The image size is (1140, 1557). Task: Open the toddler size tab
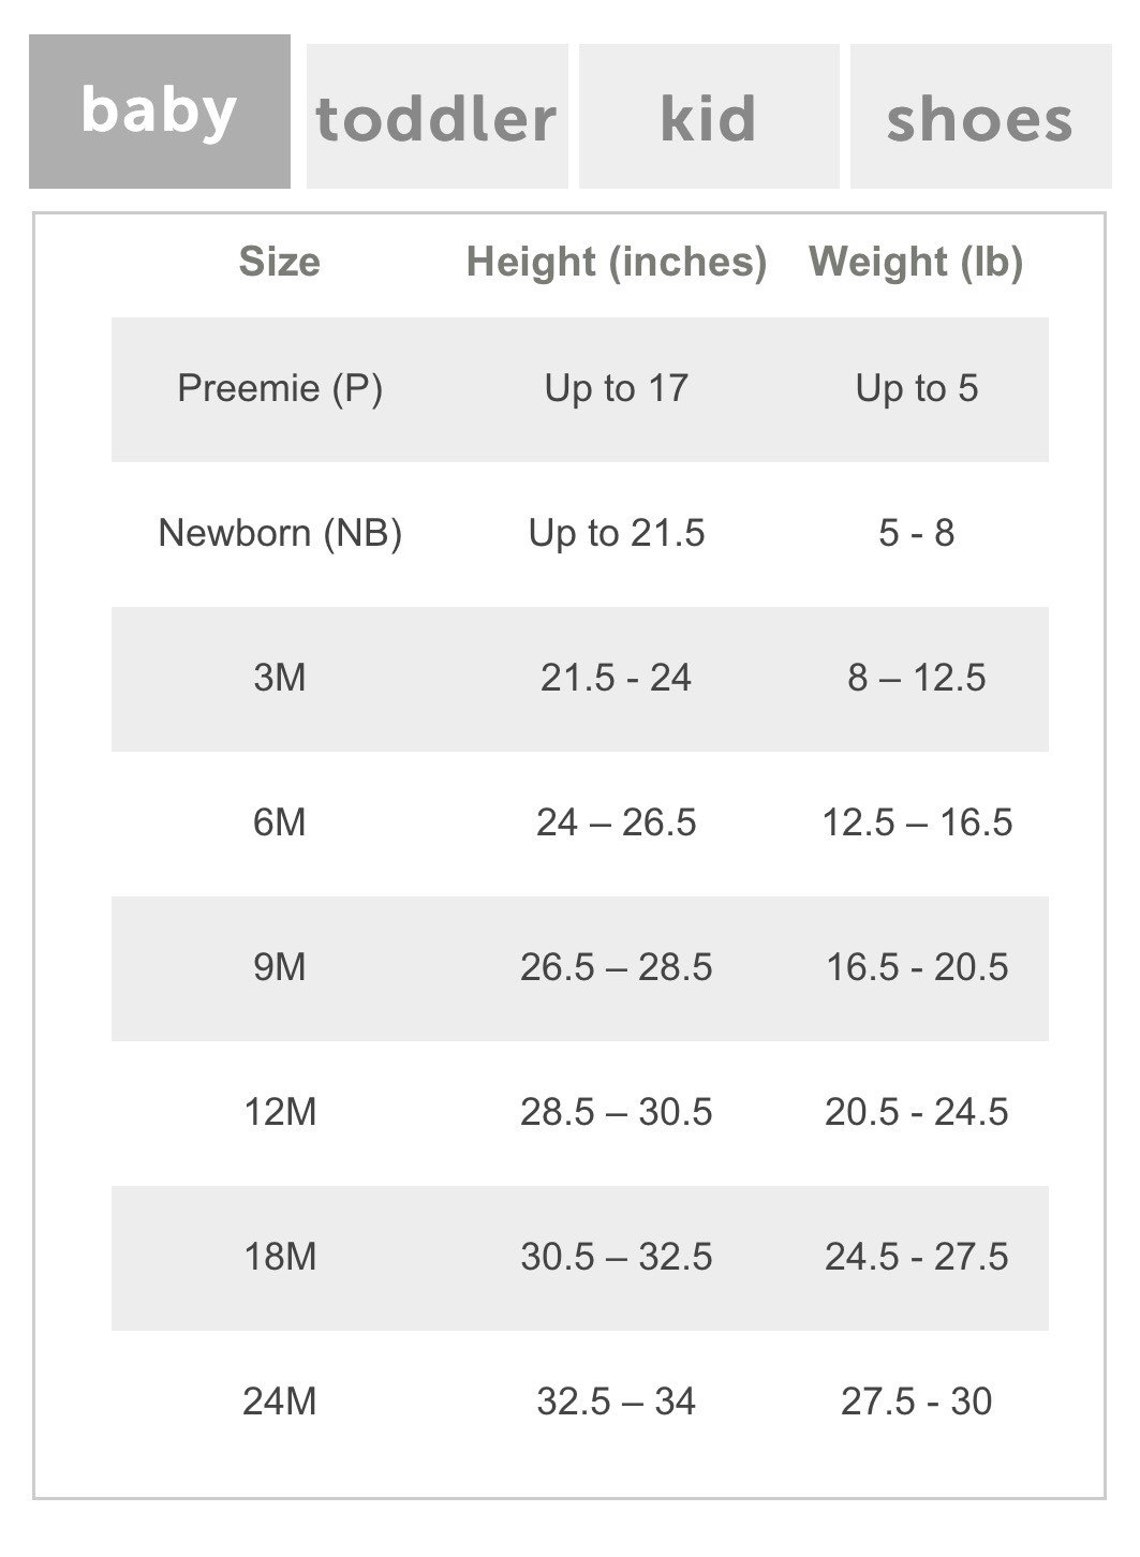point(437,116)
